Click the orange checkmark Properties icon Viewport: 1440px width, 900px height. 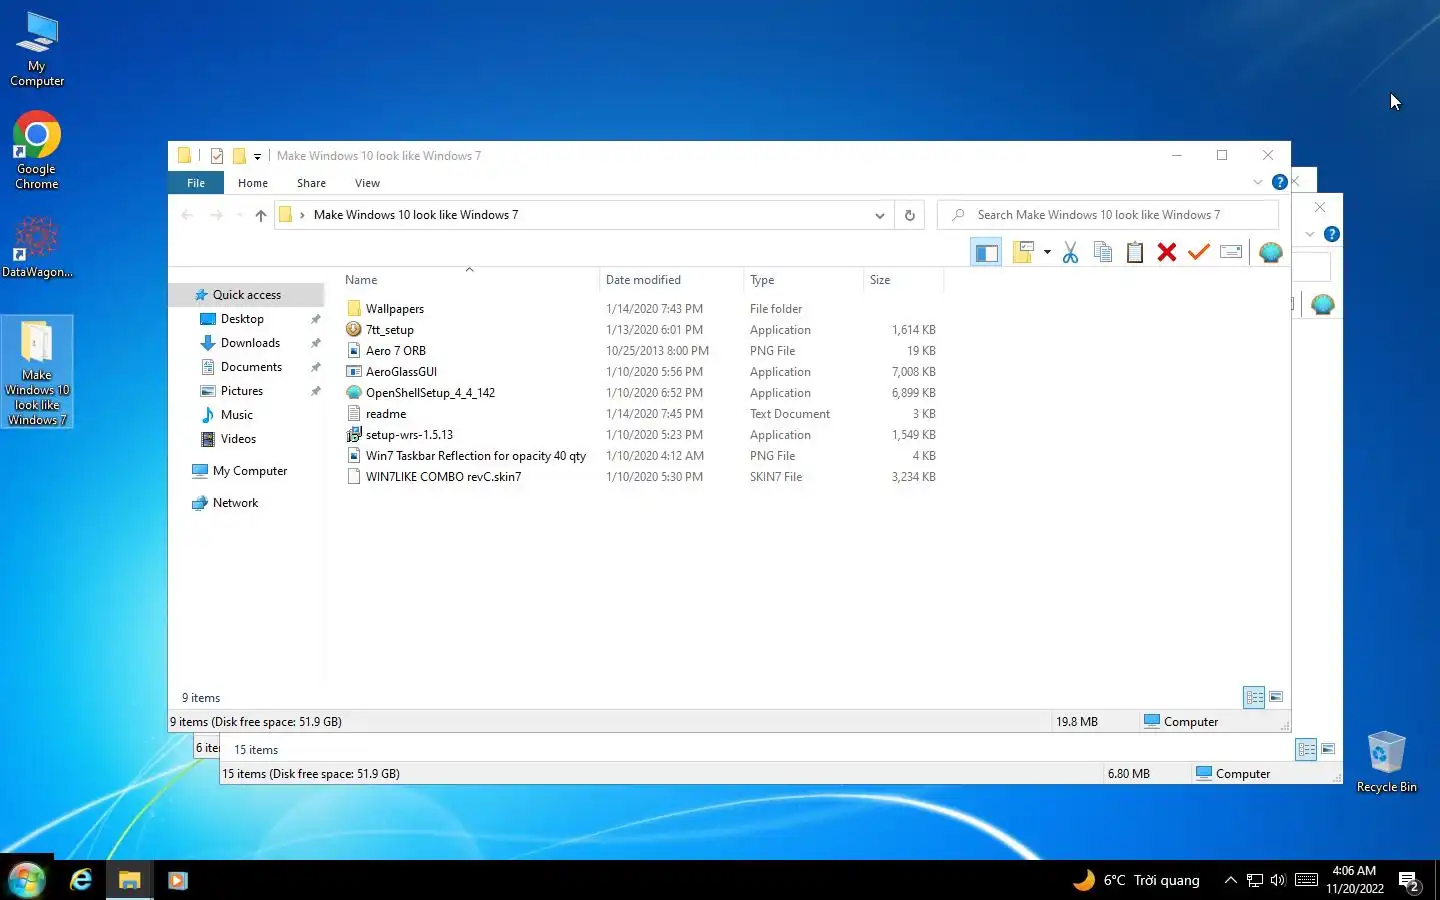coord(1198,252)
